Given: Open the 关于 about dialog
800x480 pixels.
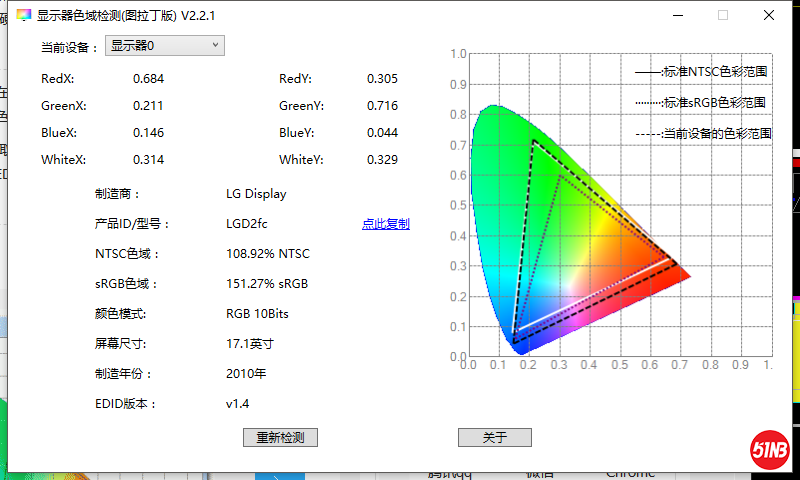Looking at the screenshot, I should [494, 438].
